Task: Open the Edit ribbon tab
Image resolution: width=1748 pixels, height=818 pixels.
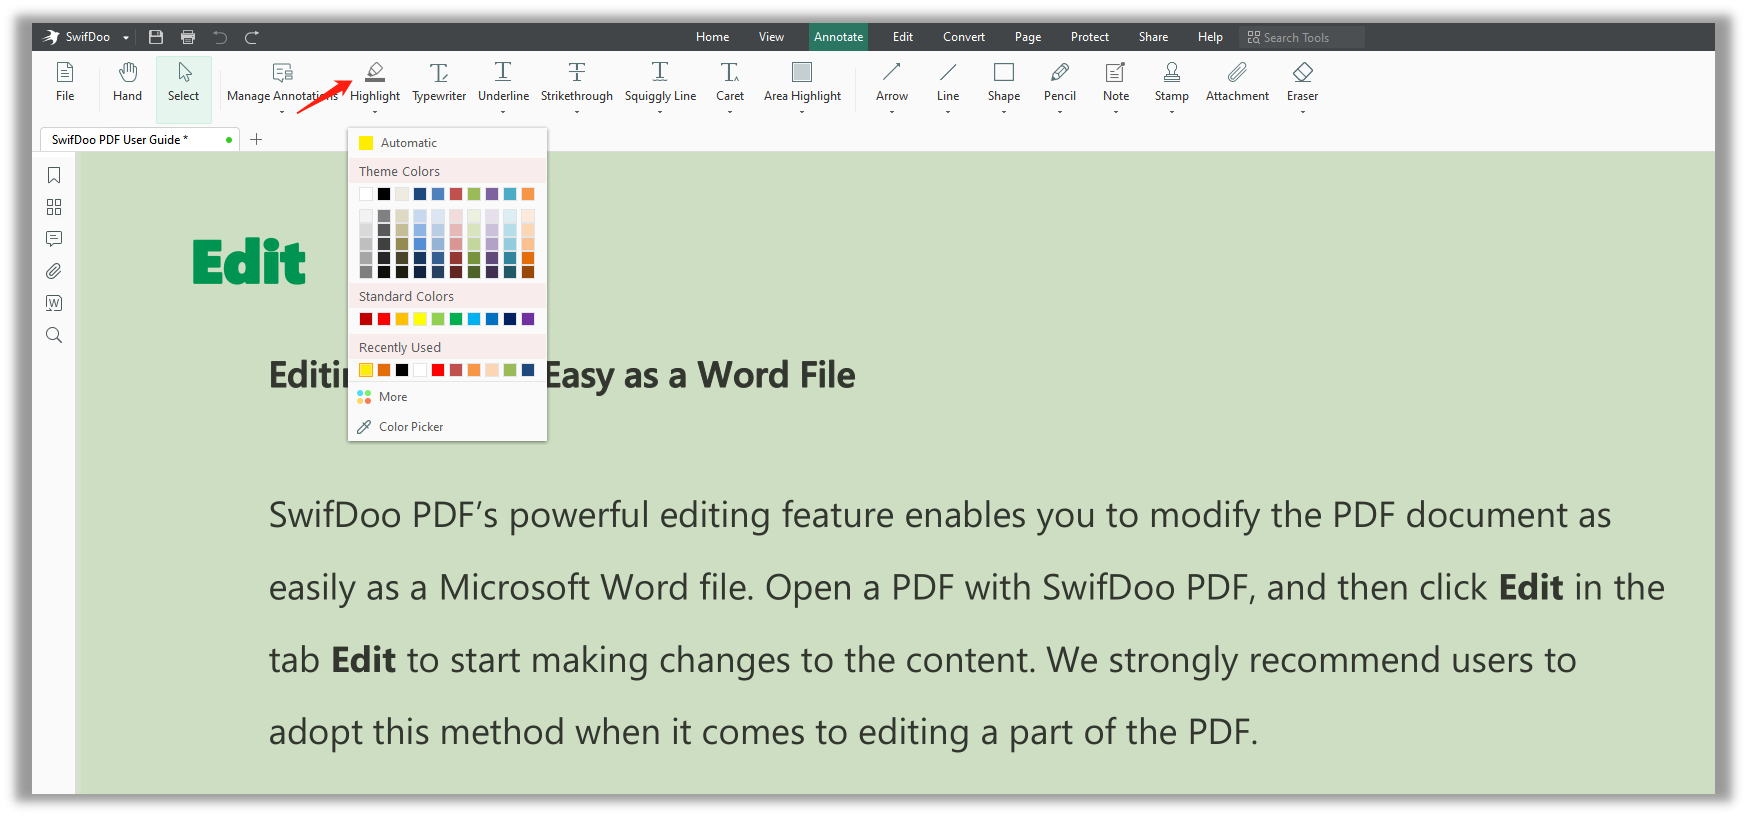Action: 903,37
